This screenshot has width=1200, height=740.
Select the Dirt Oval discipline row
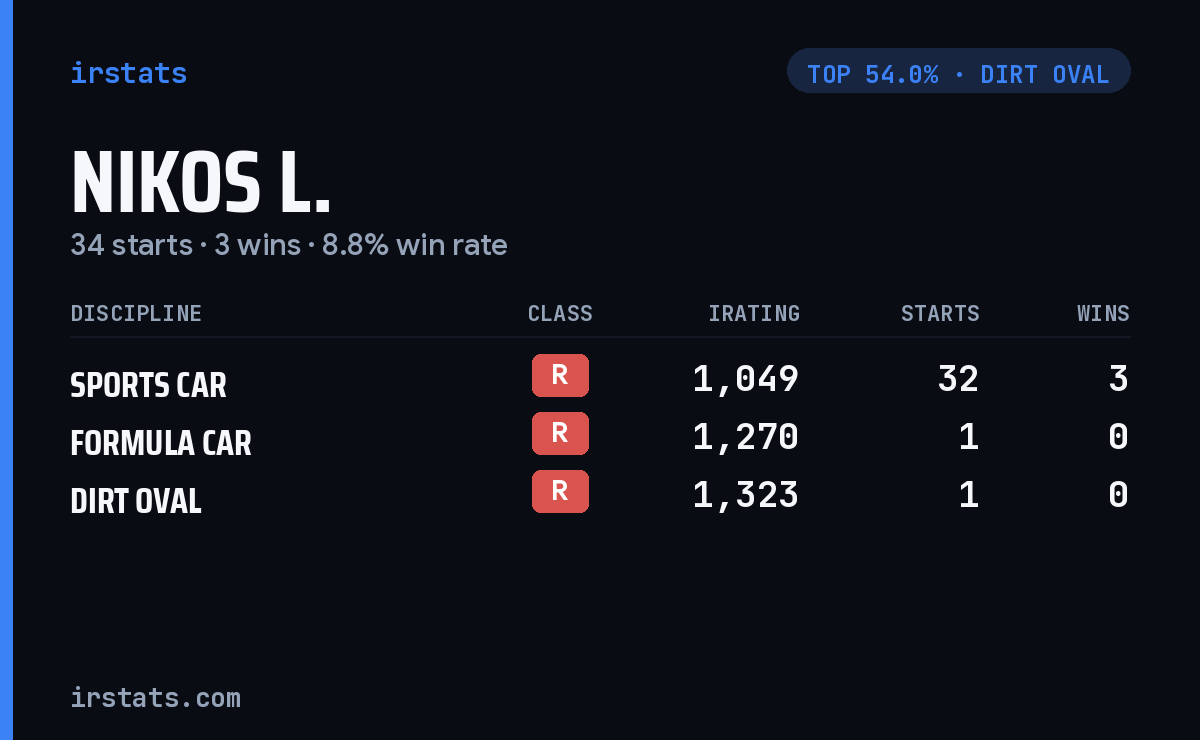600,496
